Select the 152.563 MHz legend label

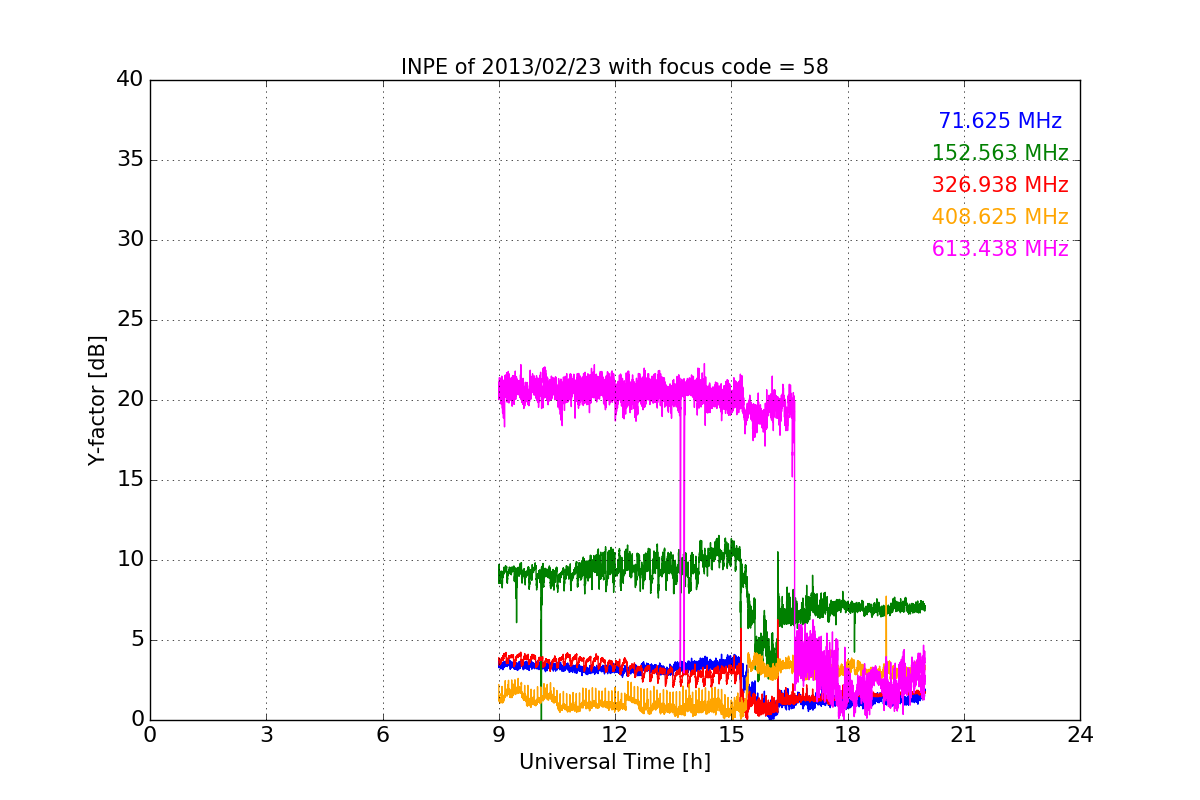point(1000,153)
